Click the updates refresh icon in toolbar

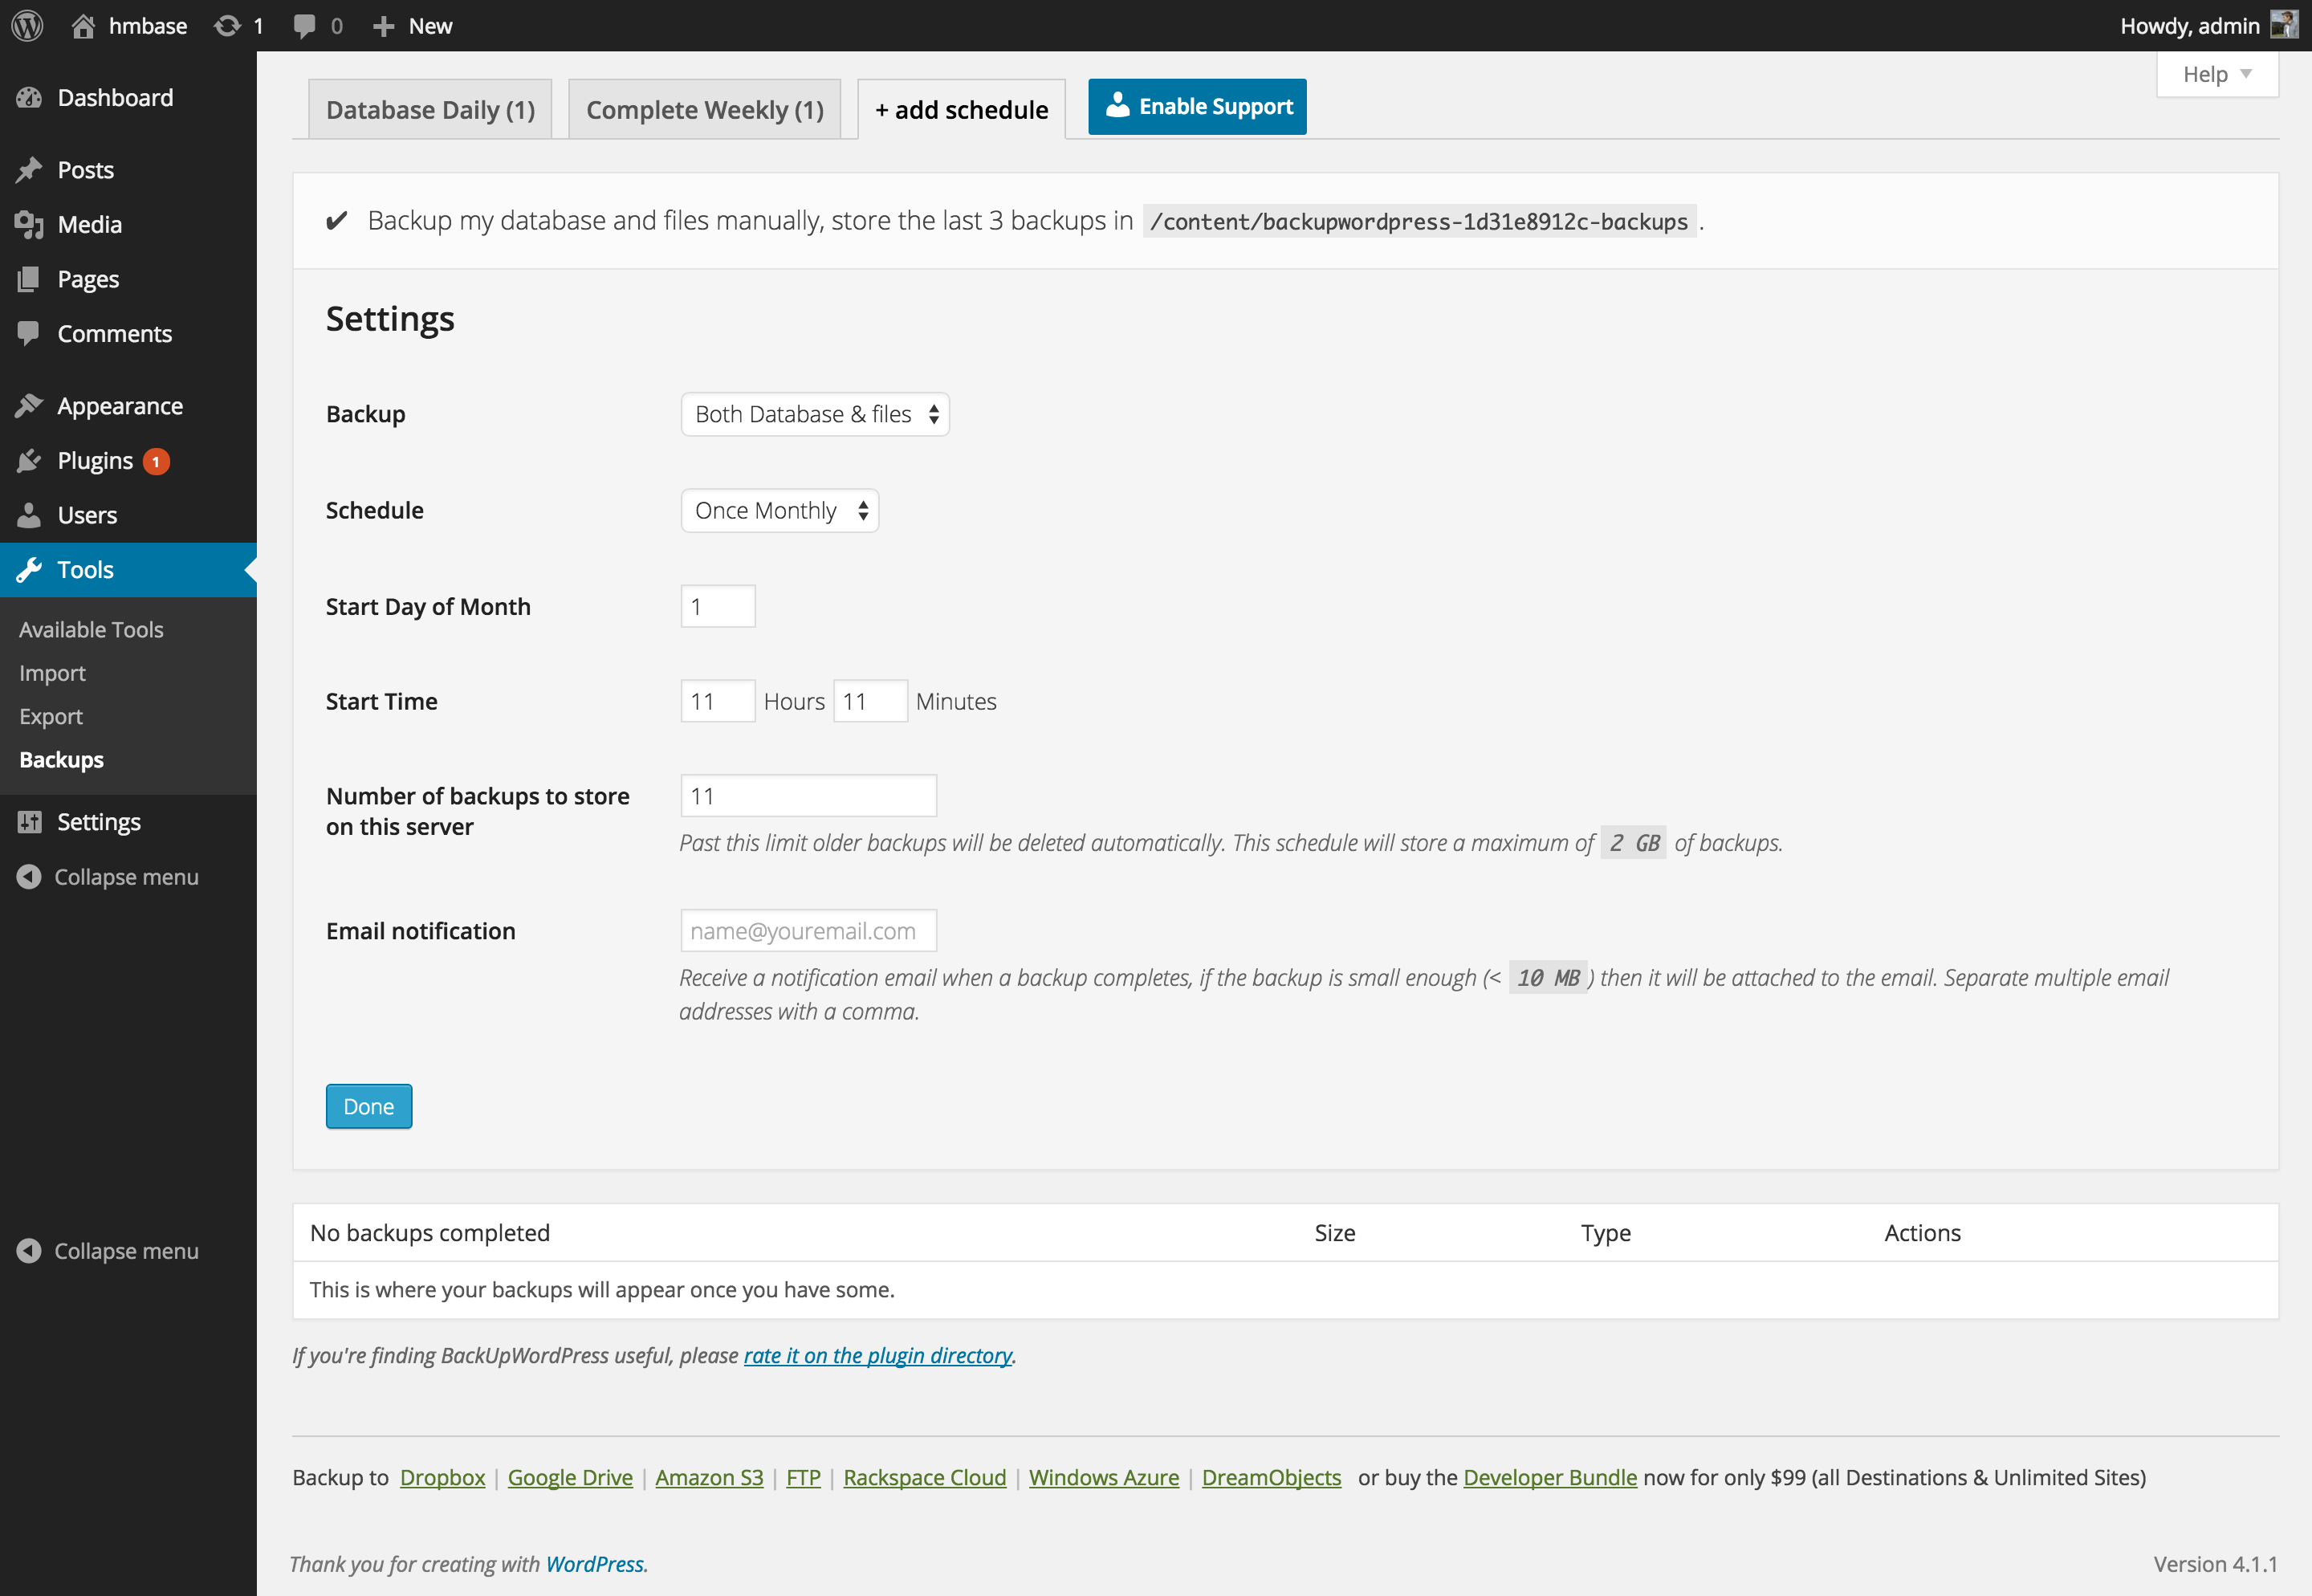tap(229, 25)
